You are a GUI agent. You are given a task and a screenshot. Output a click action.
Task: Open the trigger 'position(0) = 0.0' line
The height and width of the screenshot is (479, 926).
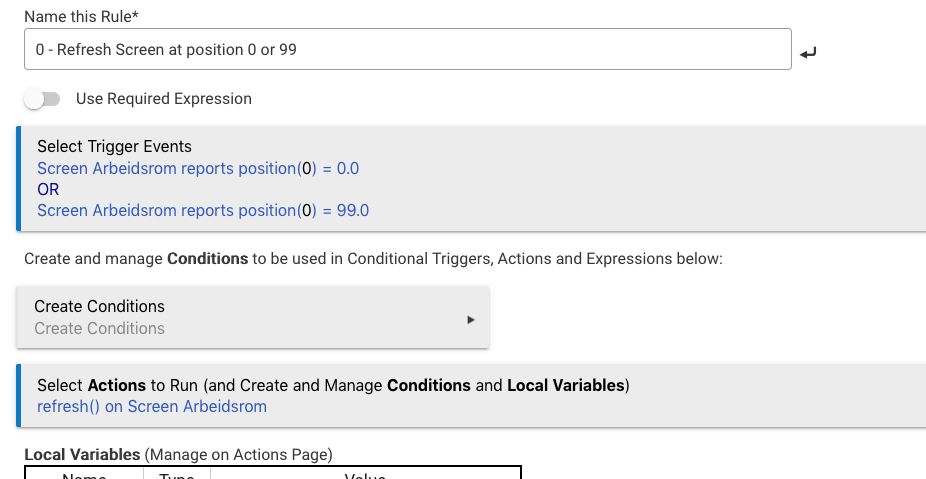coord(198,168)
